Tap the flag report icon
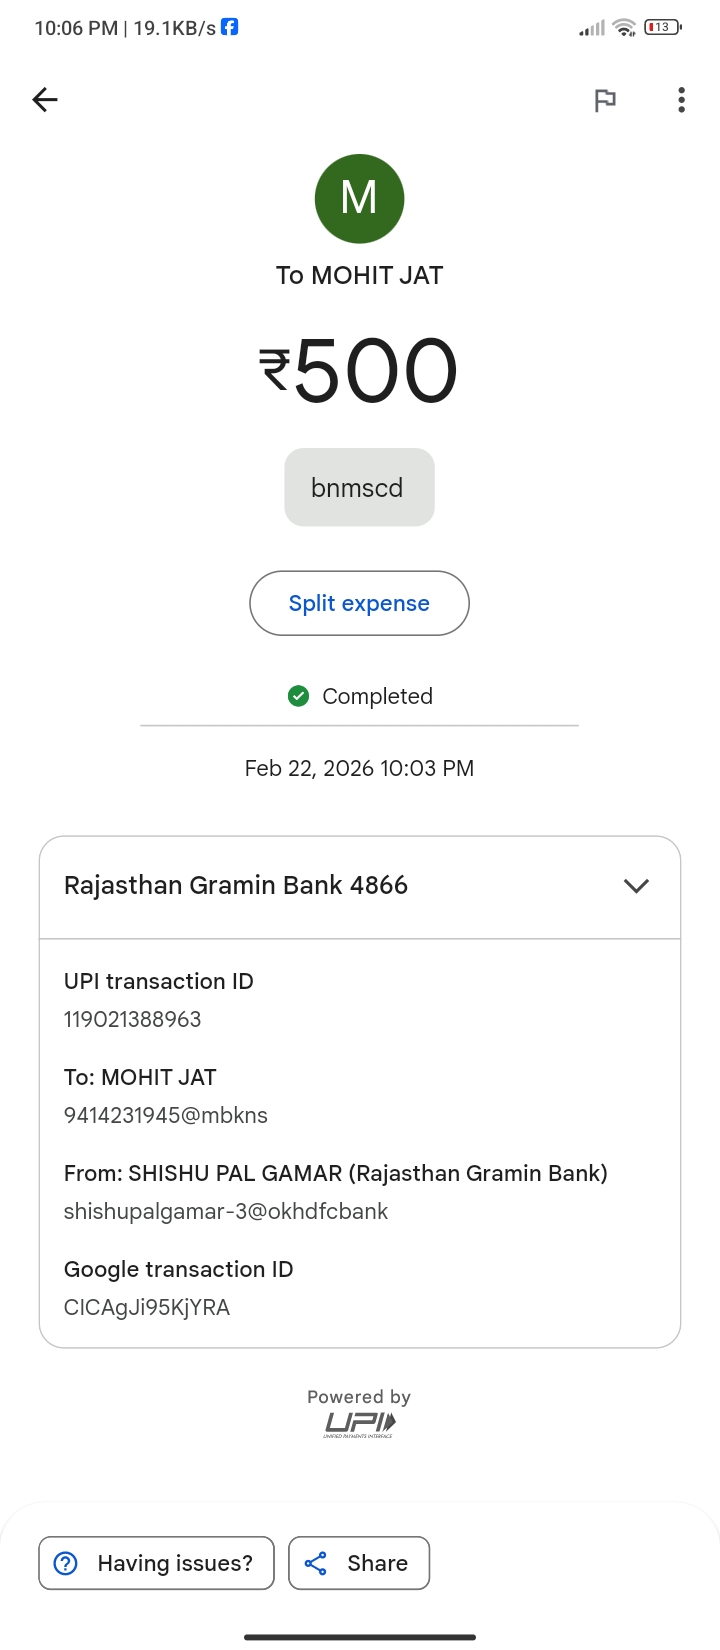 605,100
